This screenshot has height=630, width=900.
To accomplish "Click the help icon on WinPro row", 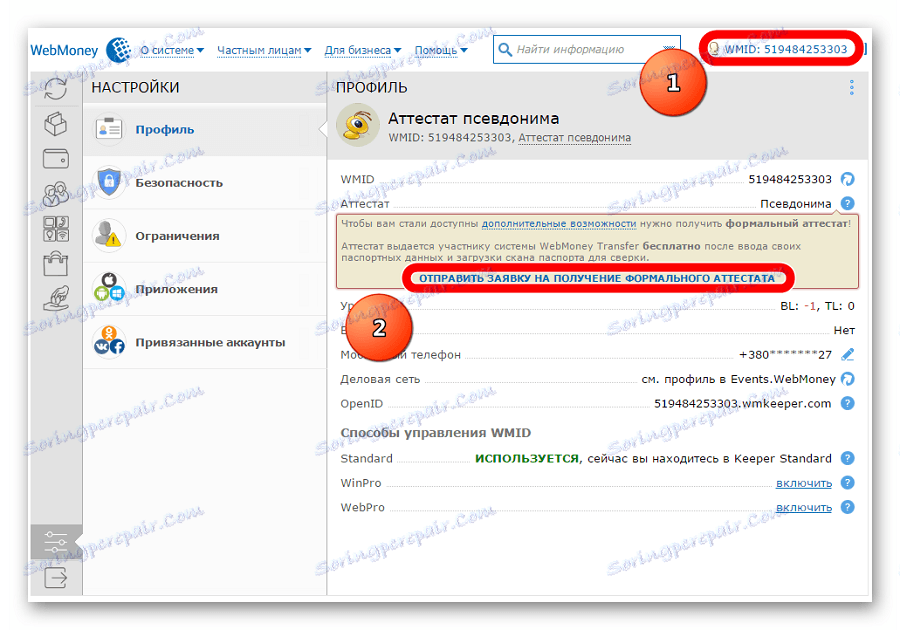I will [847, 483].
